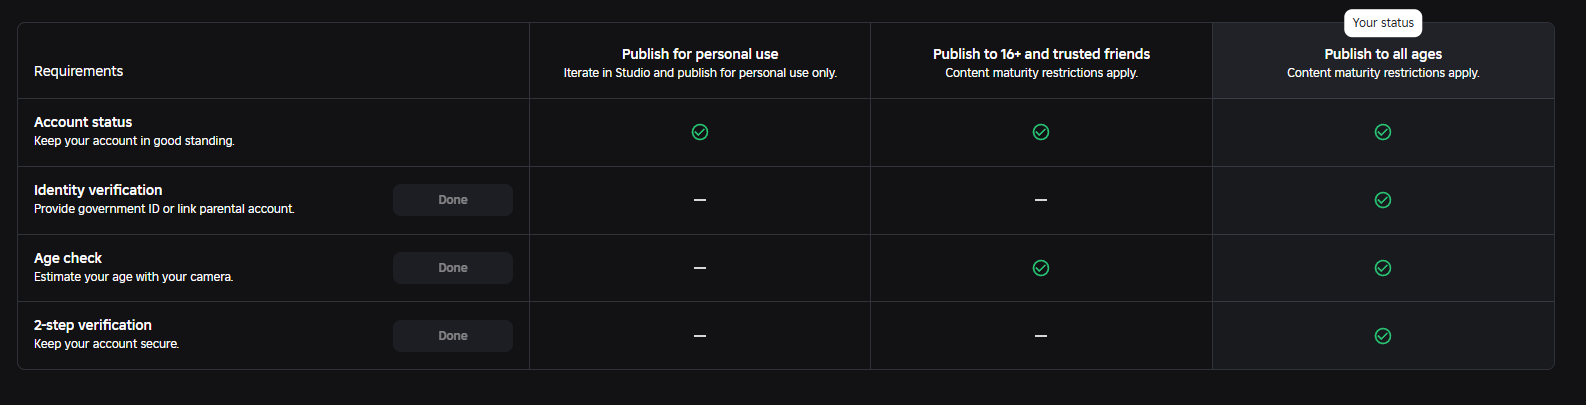Click 2-step verification dash in 16+ column
The height and width of the screenshot is (405, 1586).
click(x=1041, y=336)
